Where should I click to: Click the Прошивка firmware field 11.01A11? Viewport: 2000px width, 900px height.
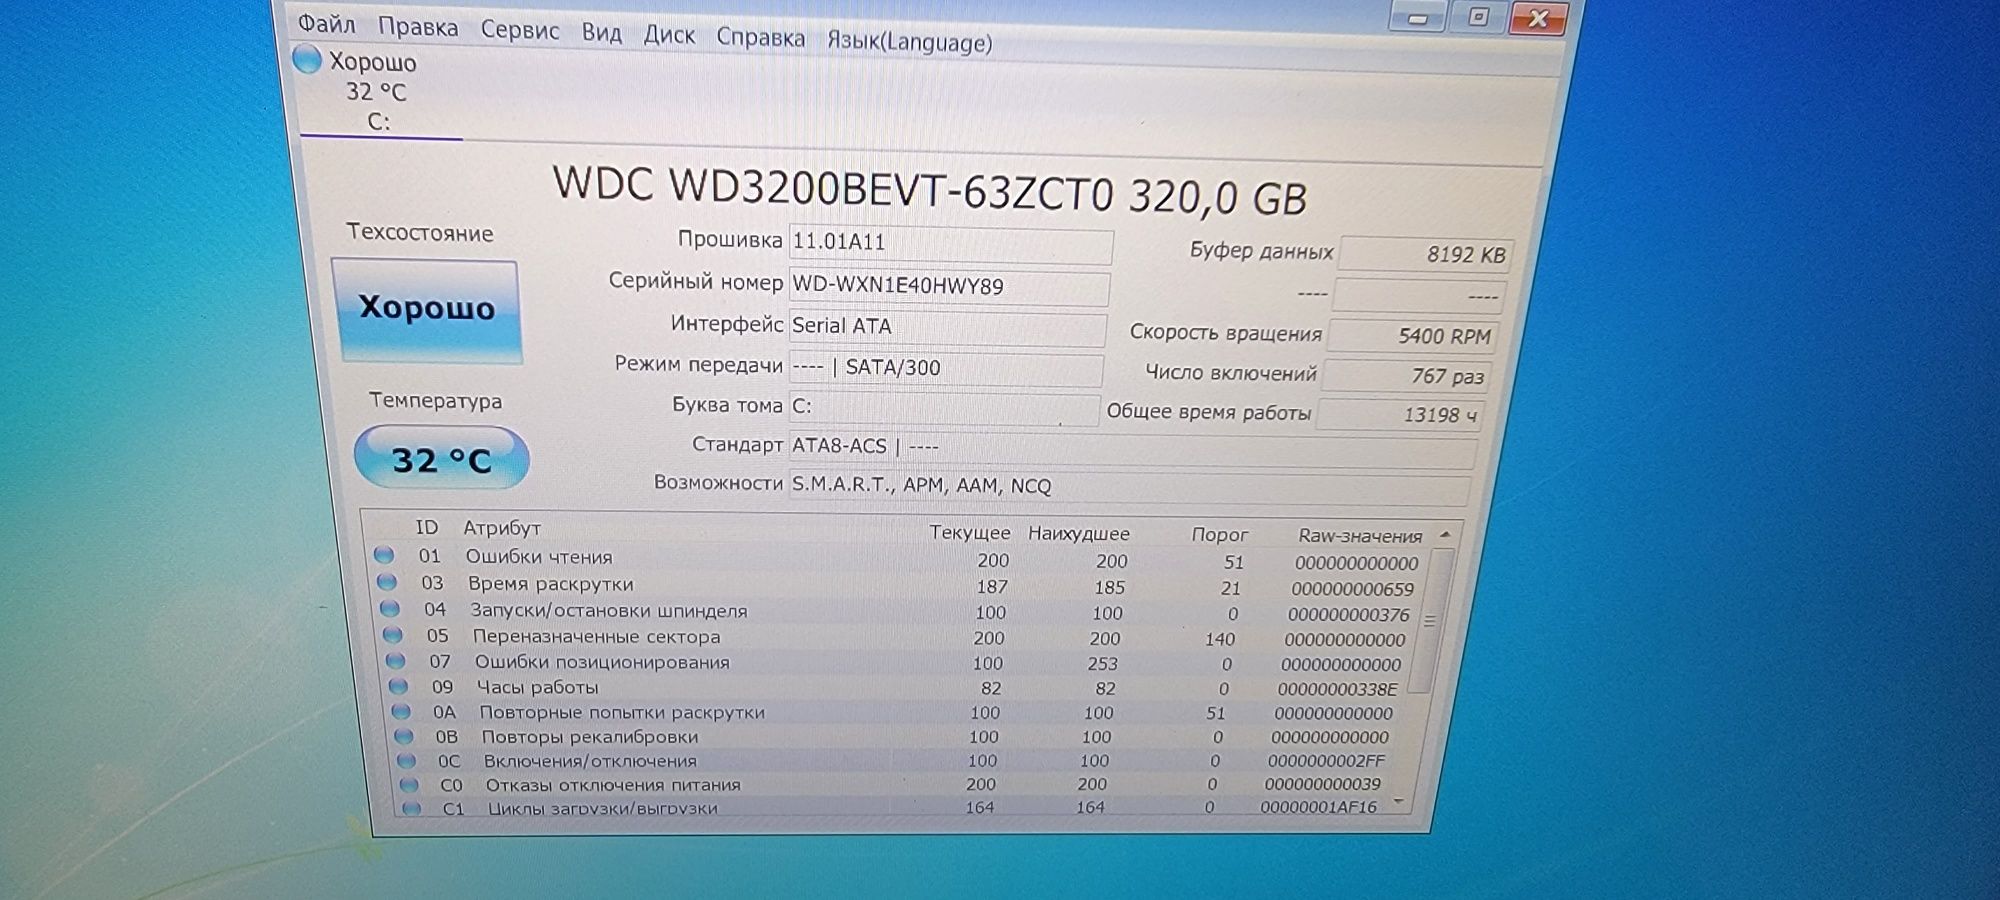pos(950,245)
